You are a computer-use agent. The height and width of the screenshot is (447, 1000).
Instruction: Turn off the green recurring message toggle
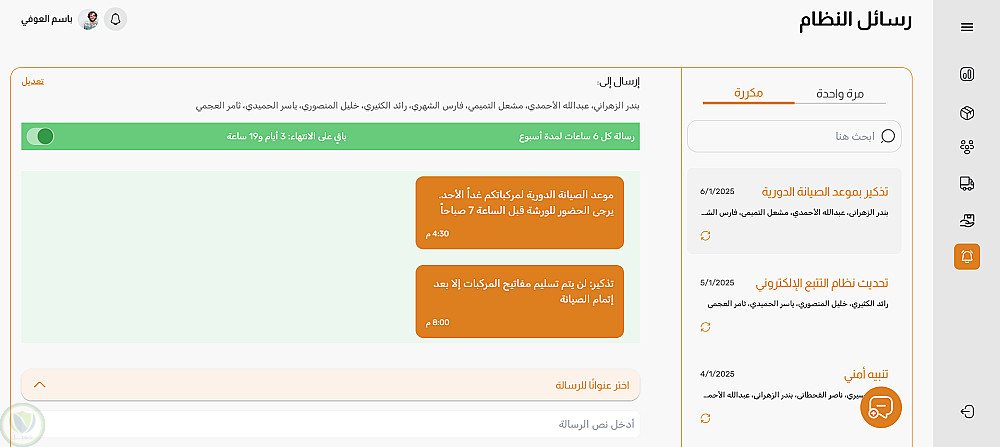pyautogui.click(x=40, y=136)
